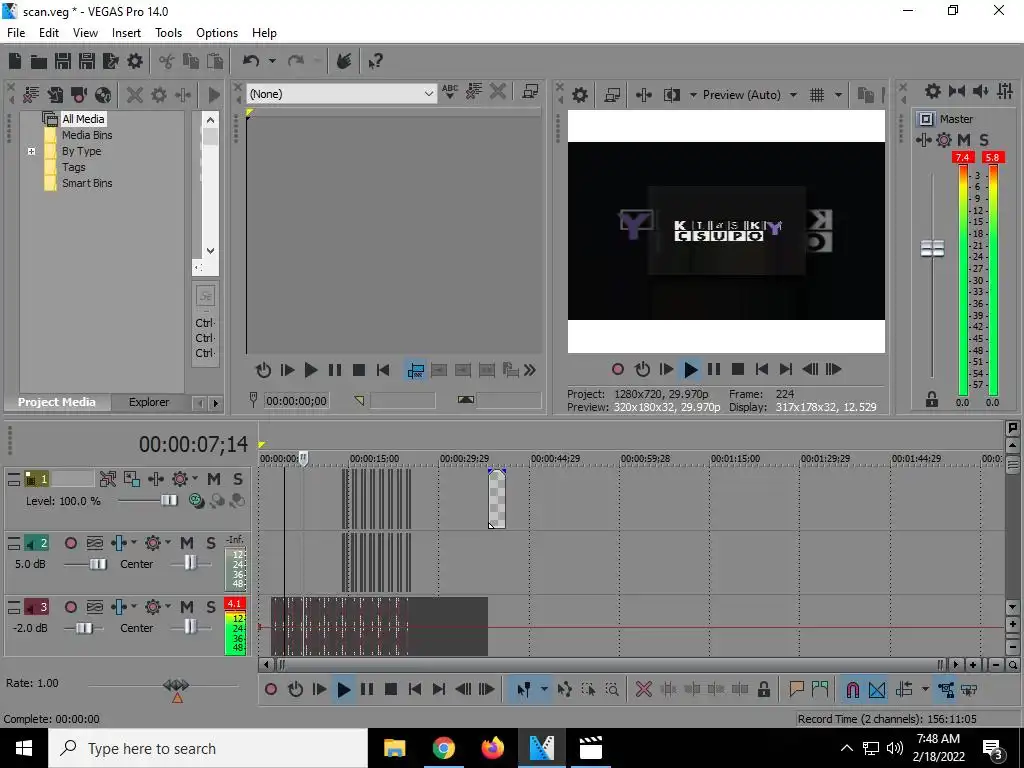This screenshot has width=1024, height=768.
Task: Click the Cut scissors icon
Action: tap(167, 61)
